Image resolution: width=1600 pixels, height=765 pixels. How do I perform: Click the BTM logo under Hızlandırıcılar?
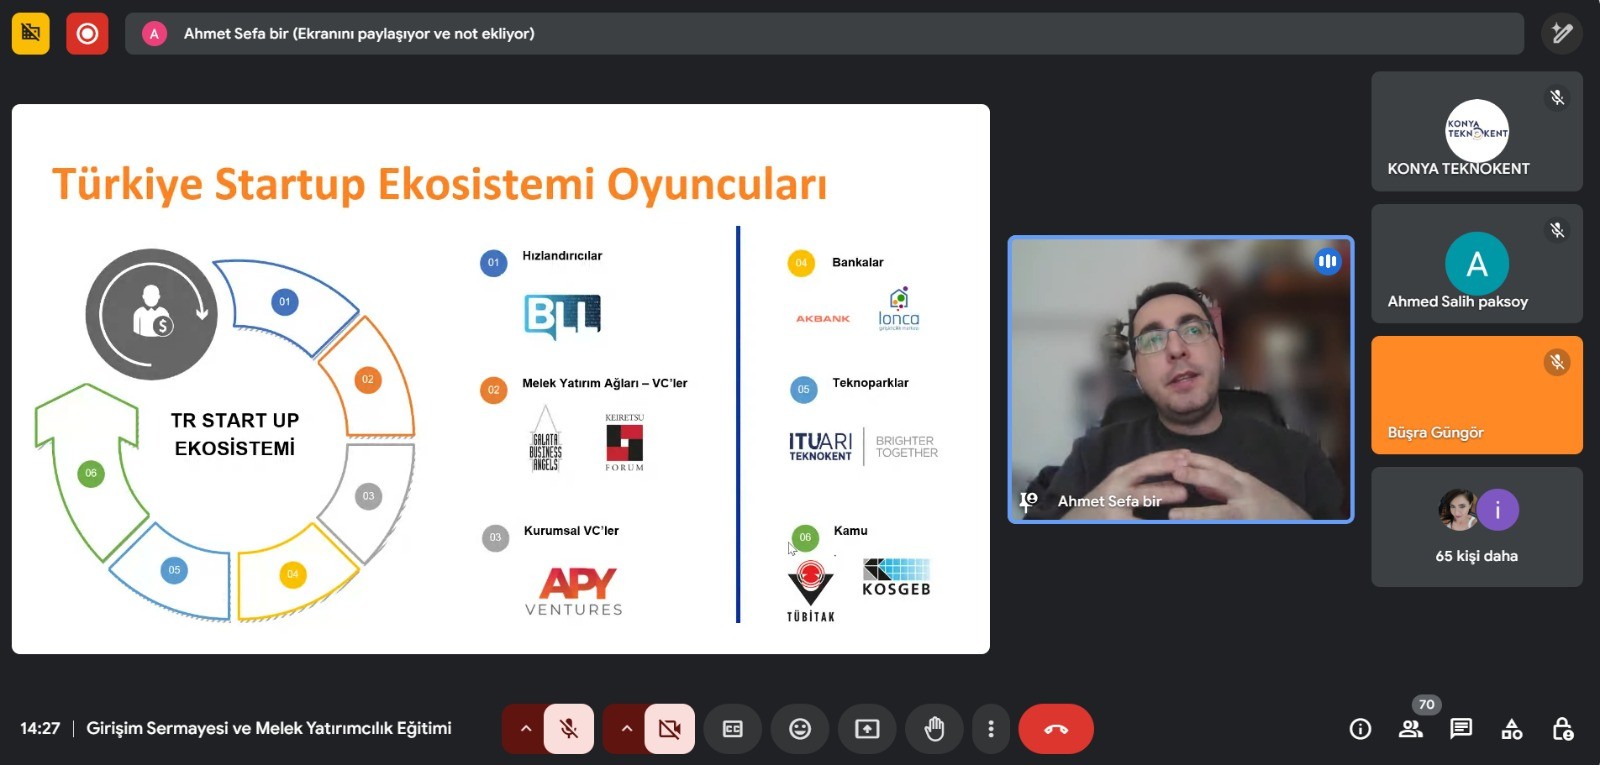pyautogui.click(x=562, y=316)
